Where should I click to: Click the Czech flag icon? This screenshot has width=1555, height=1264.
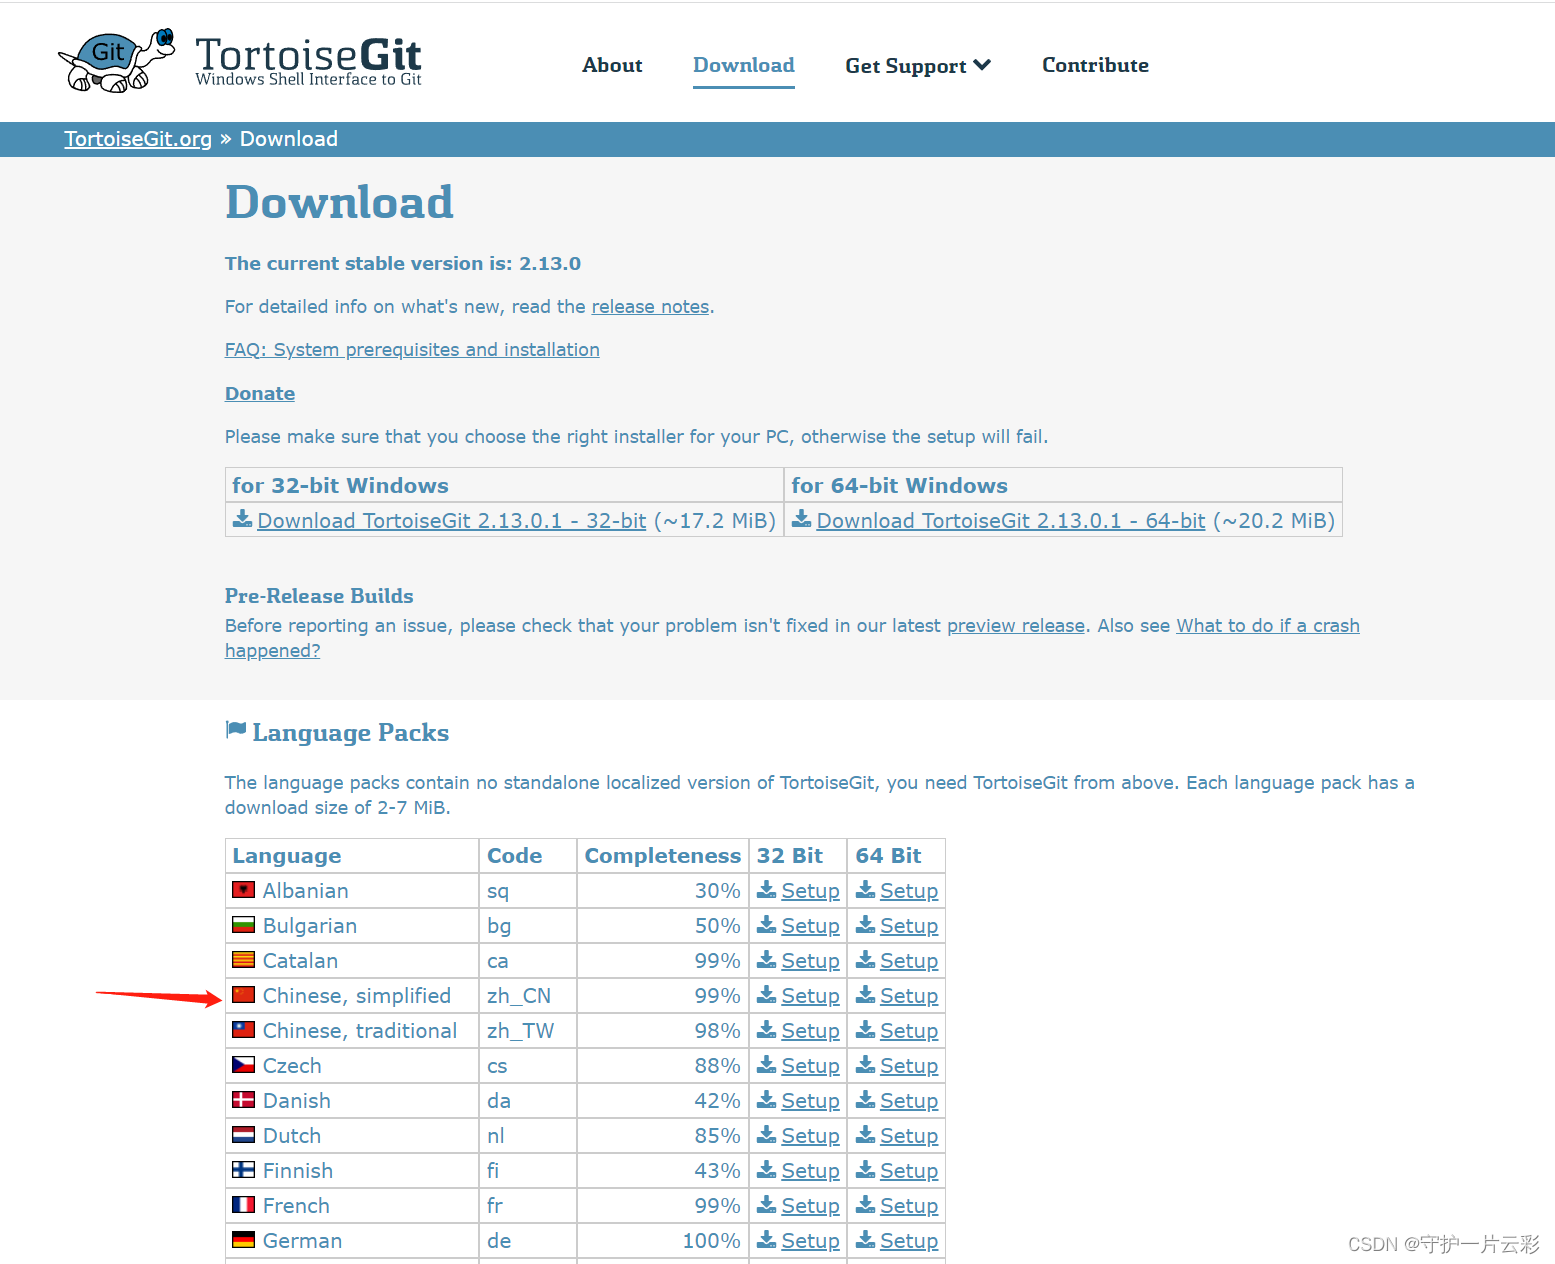tap(243, 1064)
